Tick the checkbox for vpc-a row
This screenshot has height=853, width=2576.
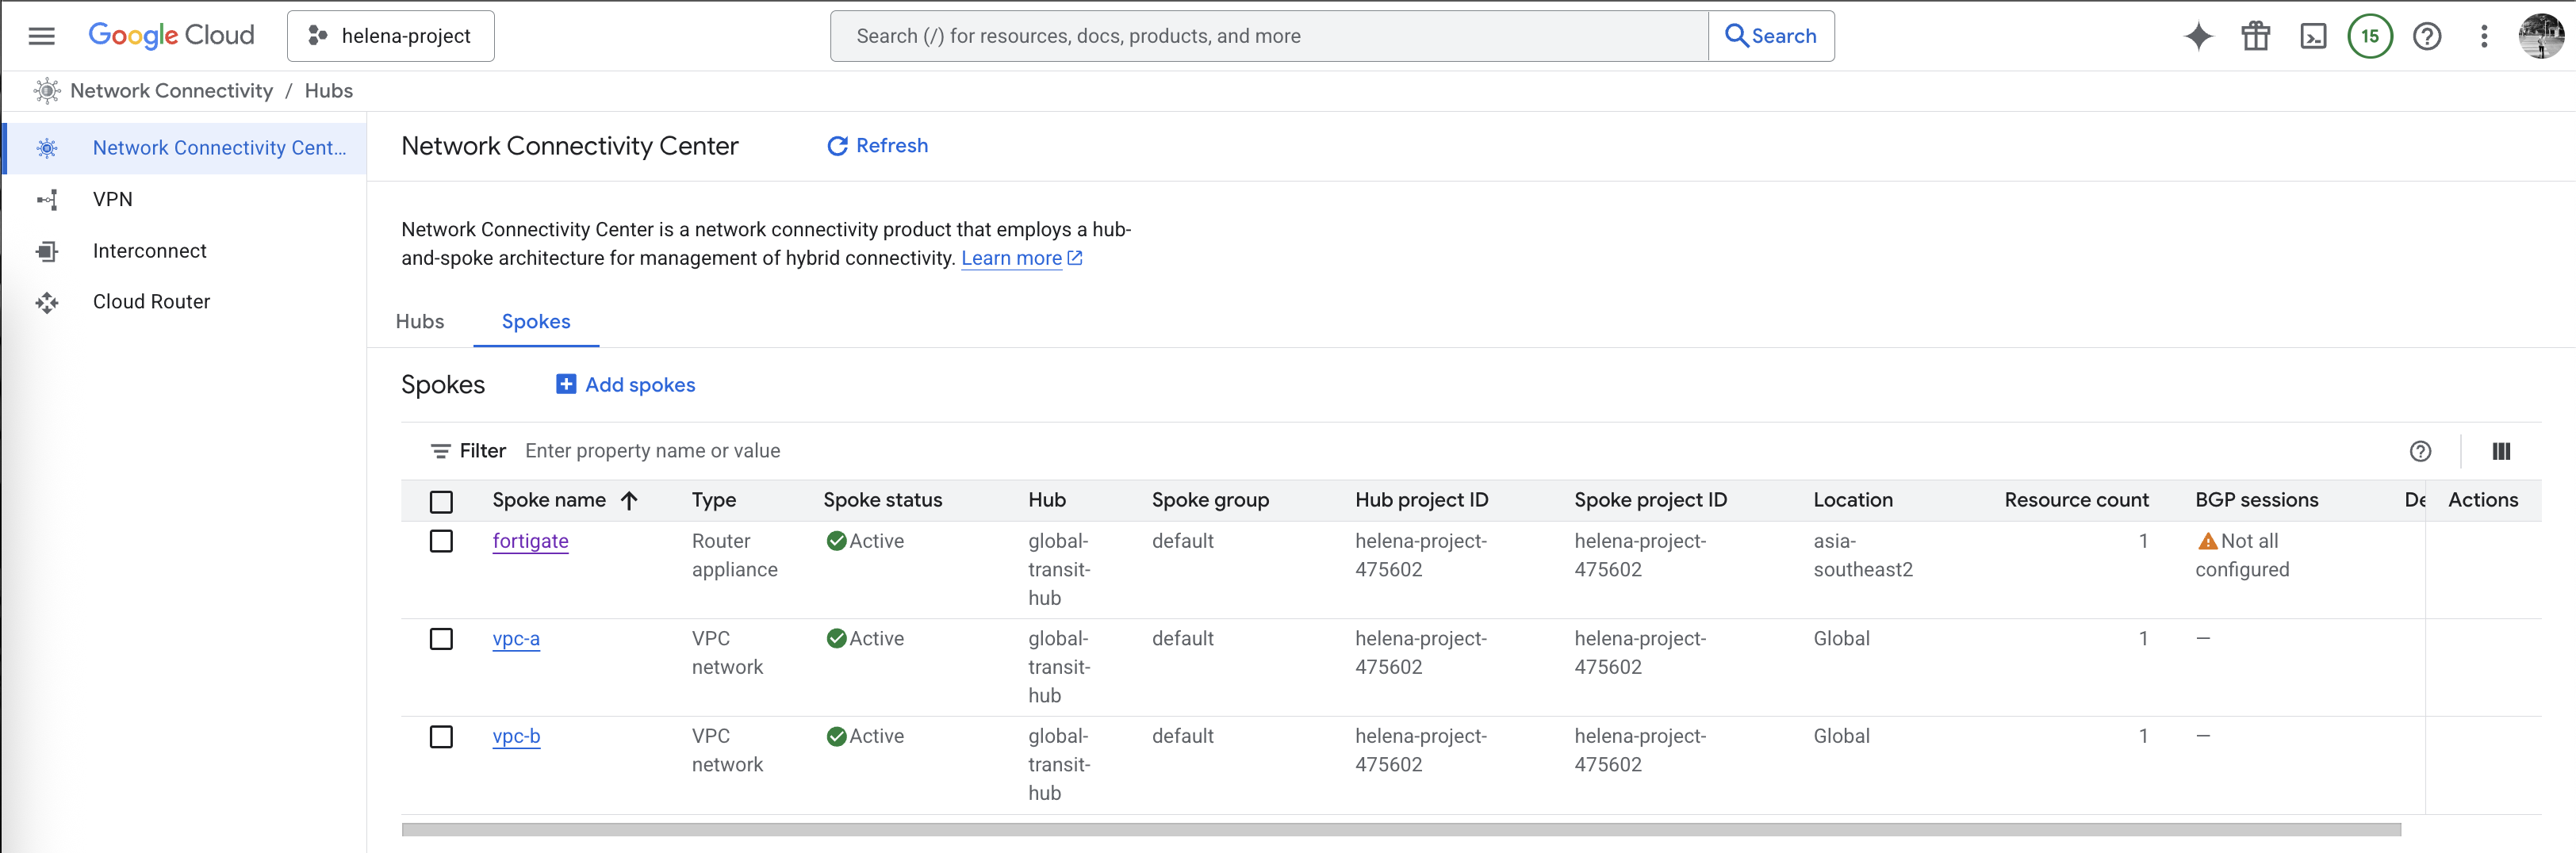pyautogui.click(x=441, y=639)
